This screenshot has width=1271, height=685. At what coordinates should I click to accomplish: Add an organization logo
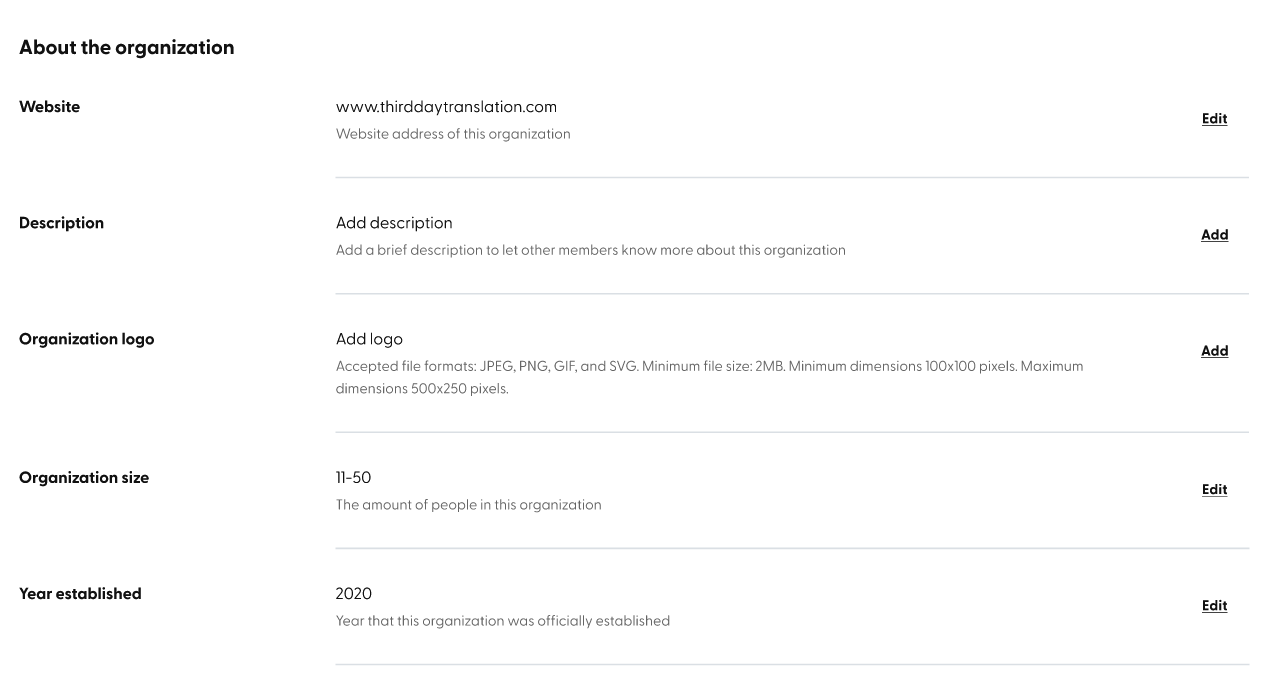point(1214,351)
